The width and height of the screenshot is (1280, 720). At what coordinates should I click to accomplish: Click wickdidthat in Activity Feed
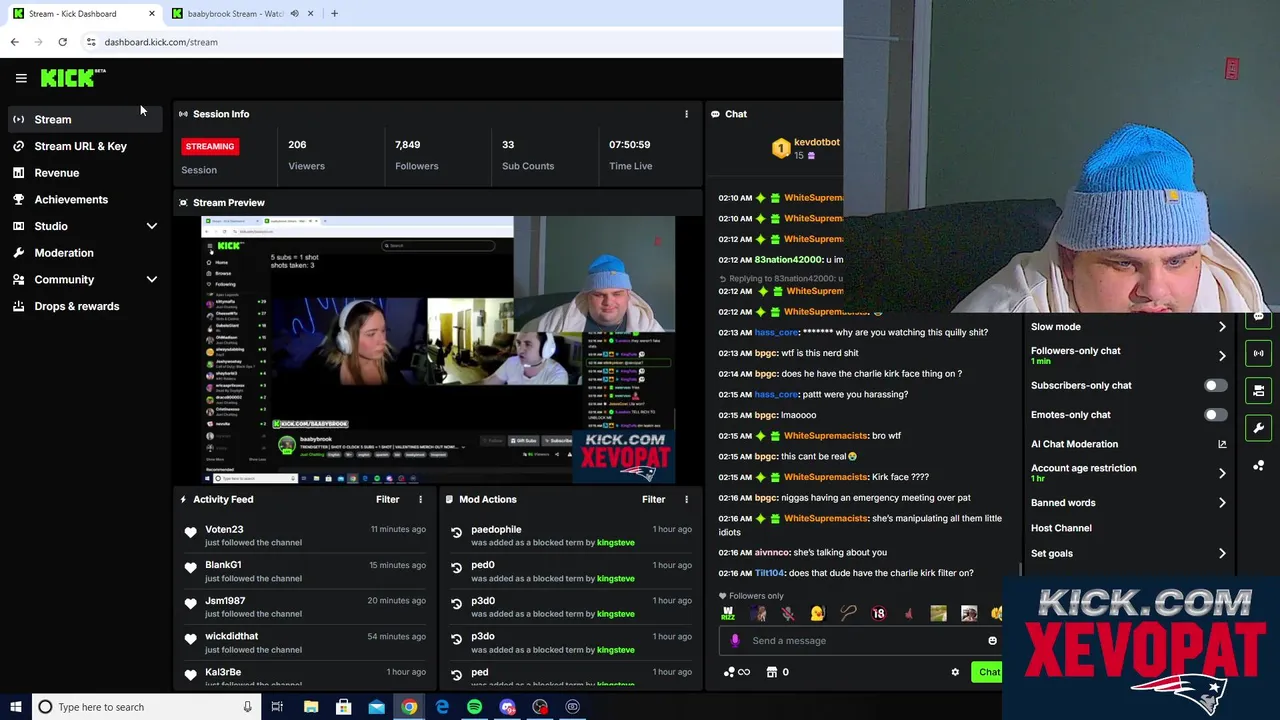click(x=231, y=636)
